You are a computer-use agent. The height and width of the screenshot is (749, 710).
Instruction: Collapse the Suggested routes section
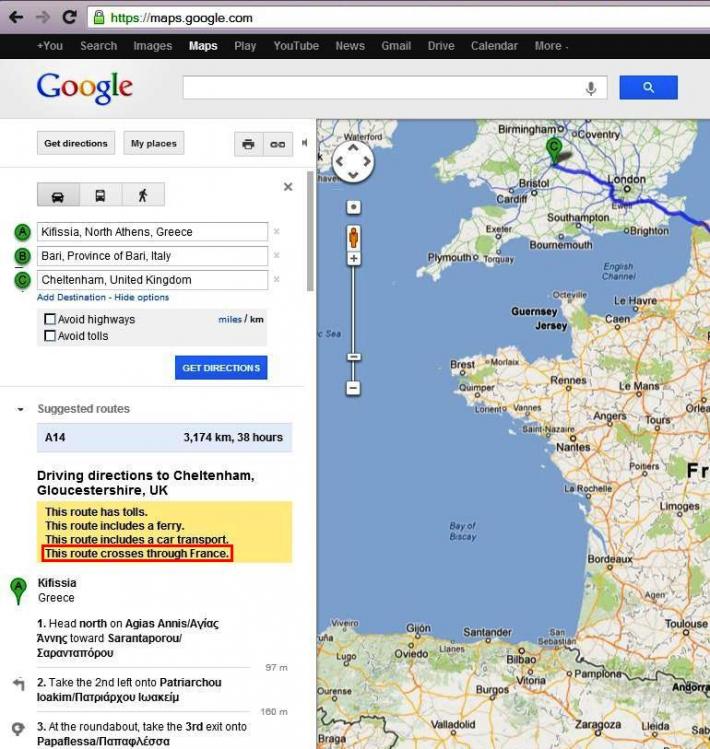pyautogui.click(x=20, y=409)
